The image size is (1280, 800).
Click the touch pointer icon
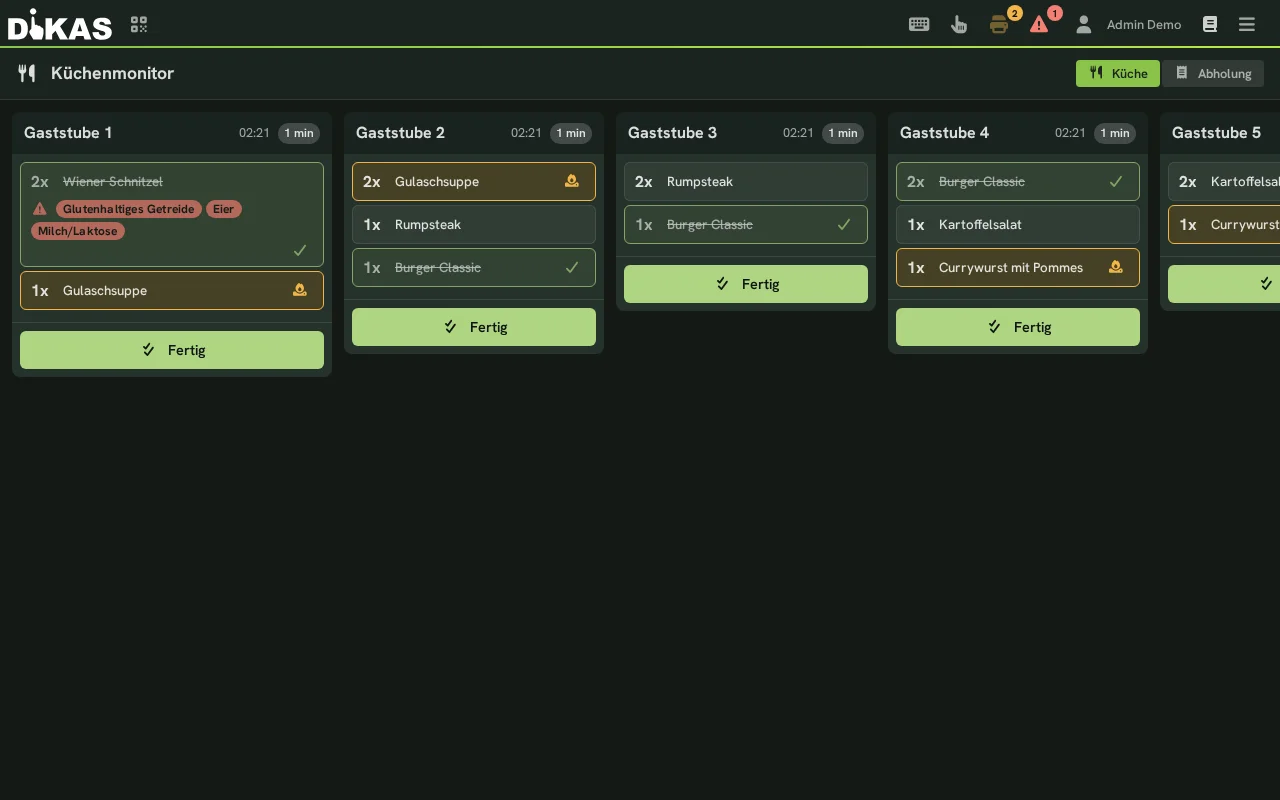point(959,24)
